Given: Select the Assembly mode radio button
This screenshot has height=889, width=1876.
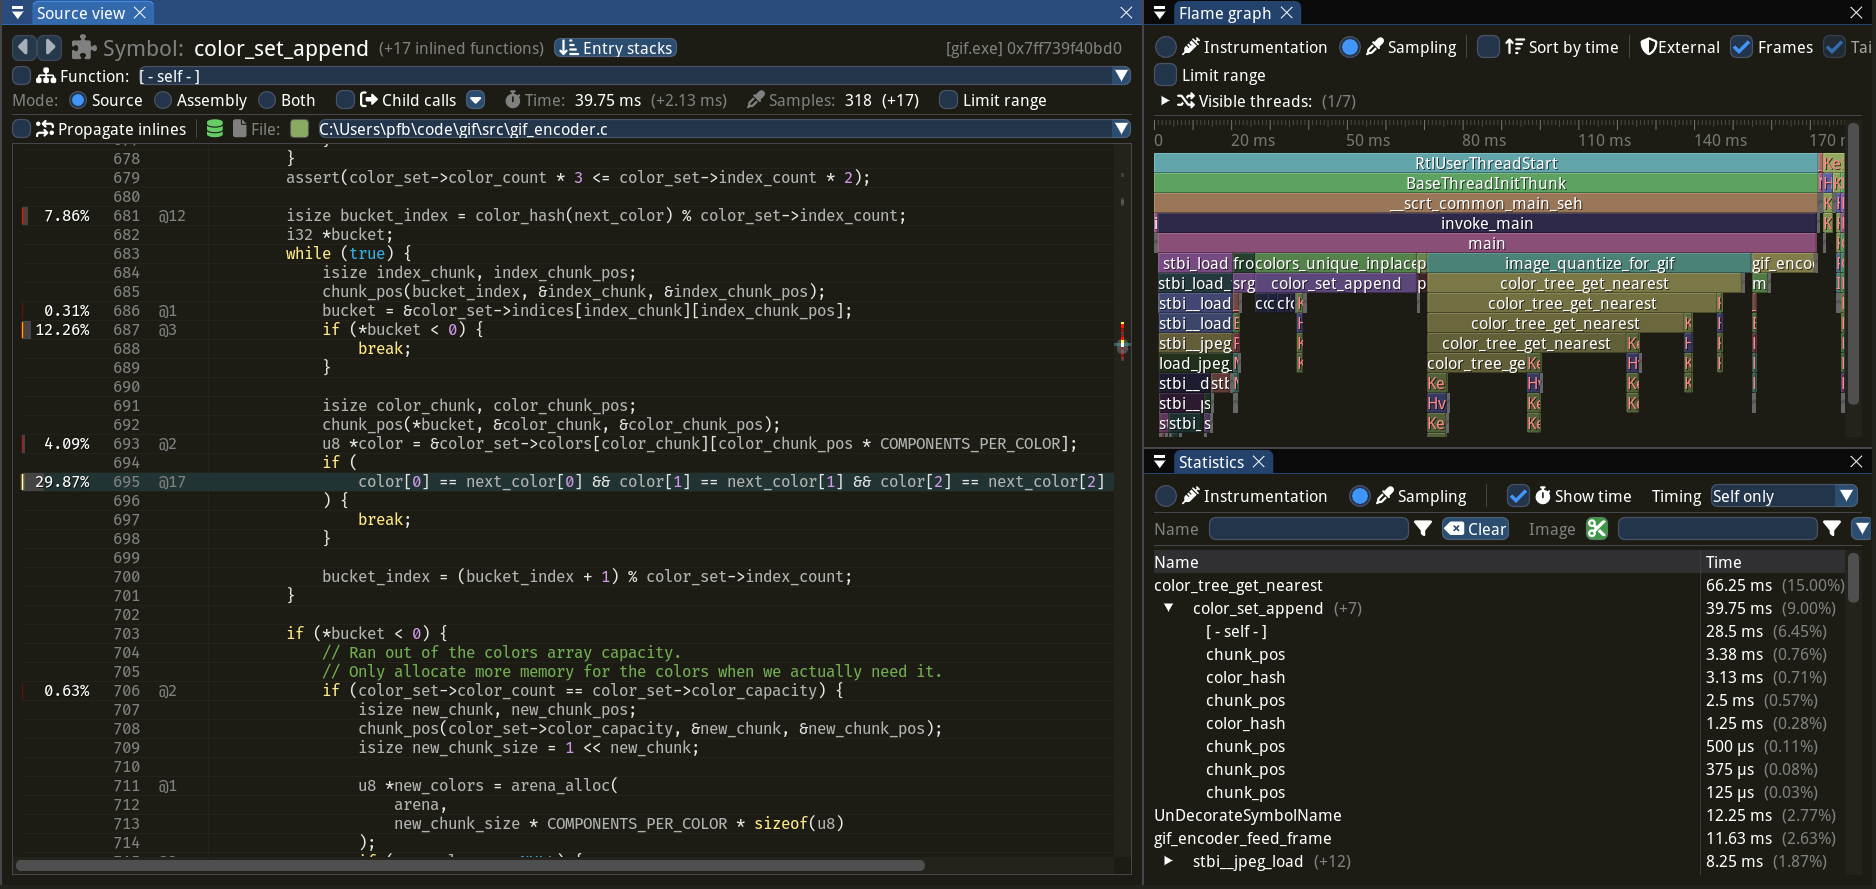Looking at the screenshot, I should click(163, 100).
